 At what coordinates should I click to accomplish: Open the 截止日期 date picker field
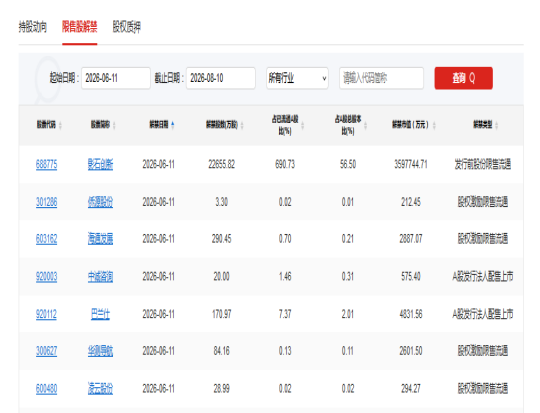(221, 78)
